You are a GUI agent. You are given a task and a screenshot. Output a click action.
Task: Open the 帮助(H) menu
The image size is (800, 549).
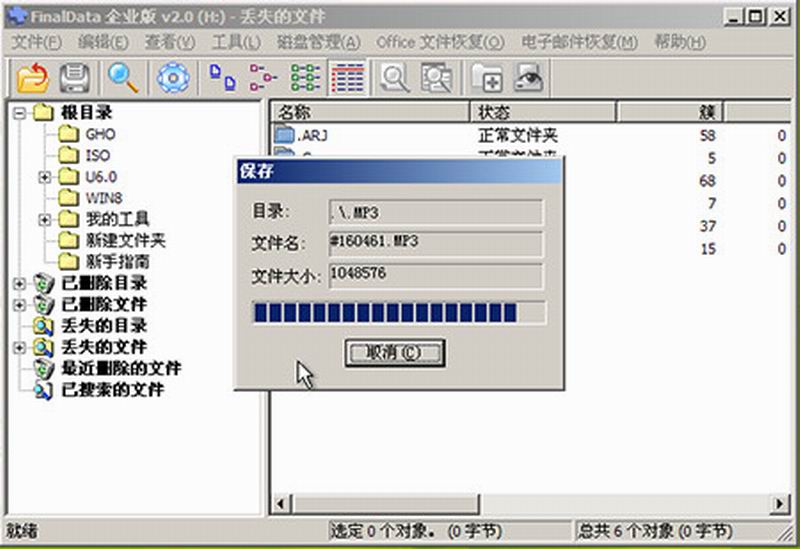680,42
